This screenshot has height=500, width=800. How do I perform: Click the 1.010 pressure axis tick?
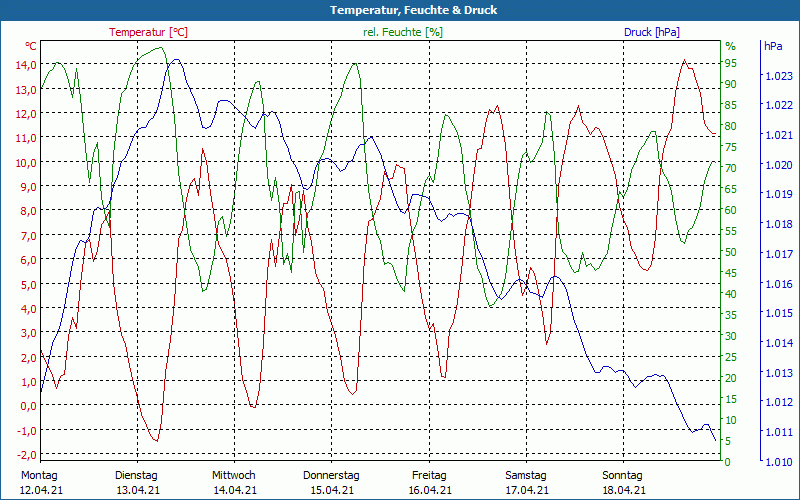[x=778, y=461]
